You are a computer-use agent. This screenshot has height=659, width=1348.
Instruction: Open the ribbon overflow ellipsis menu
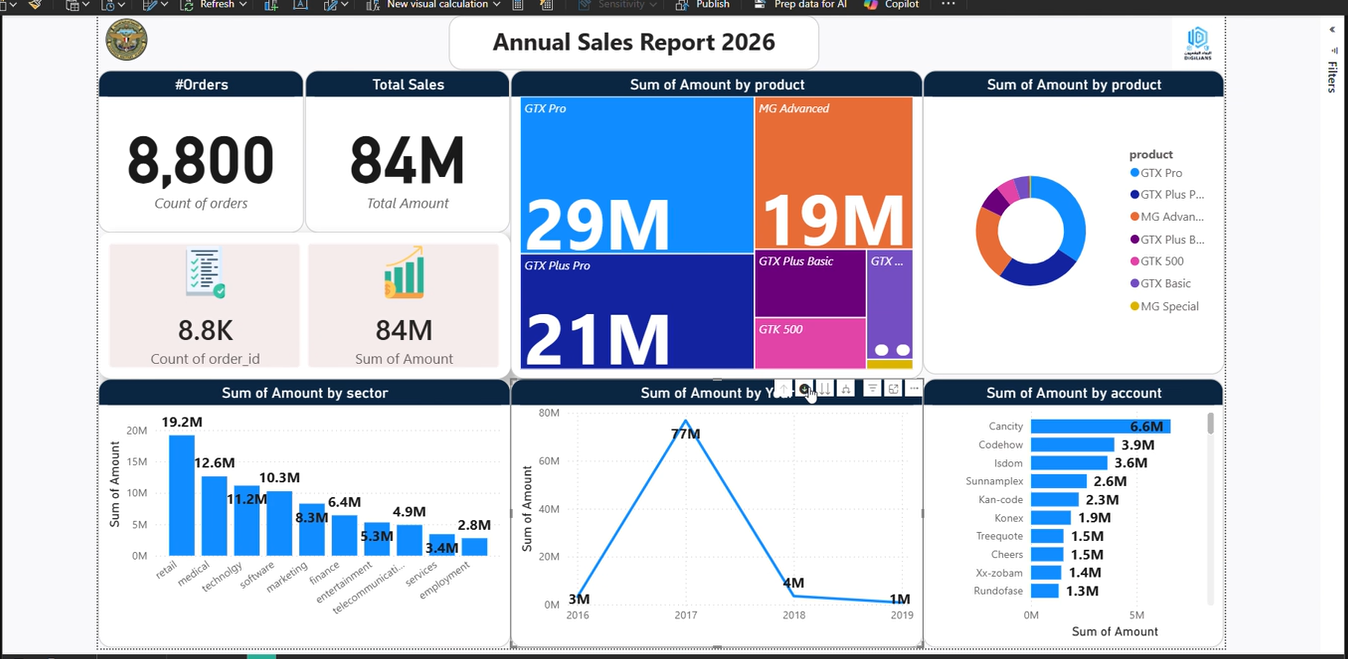[x=948, y=4]
